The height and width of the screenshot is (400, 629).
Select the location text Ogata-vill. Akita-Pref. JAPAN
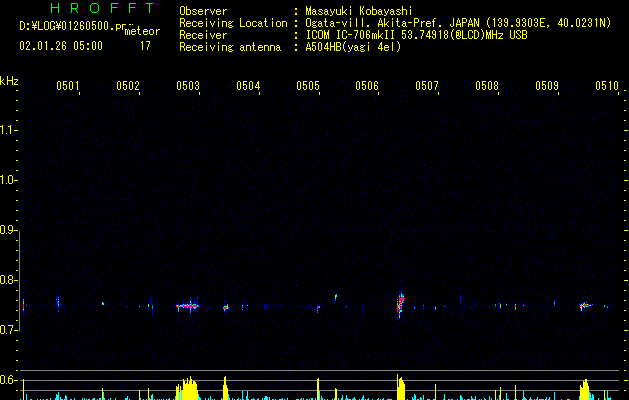coord(392,23)
